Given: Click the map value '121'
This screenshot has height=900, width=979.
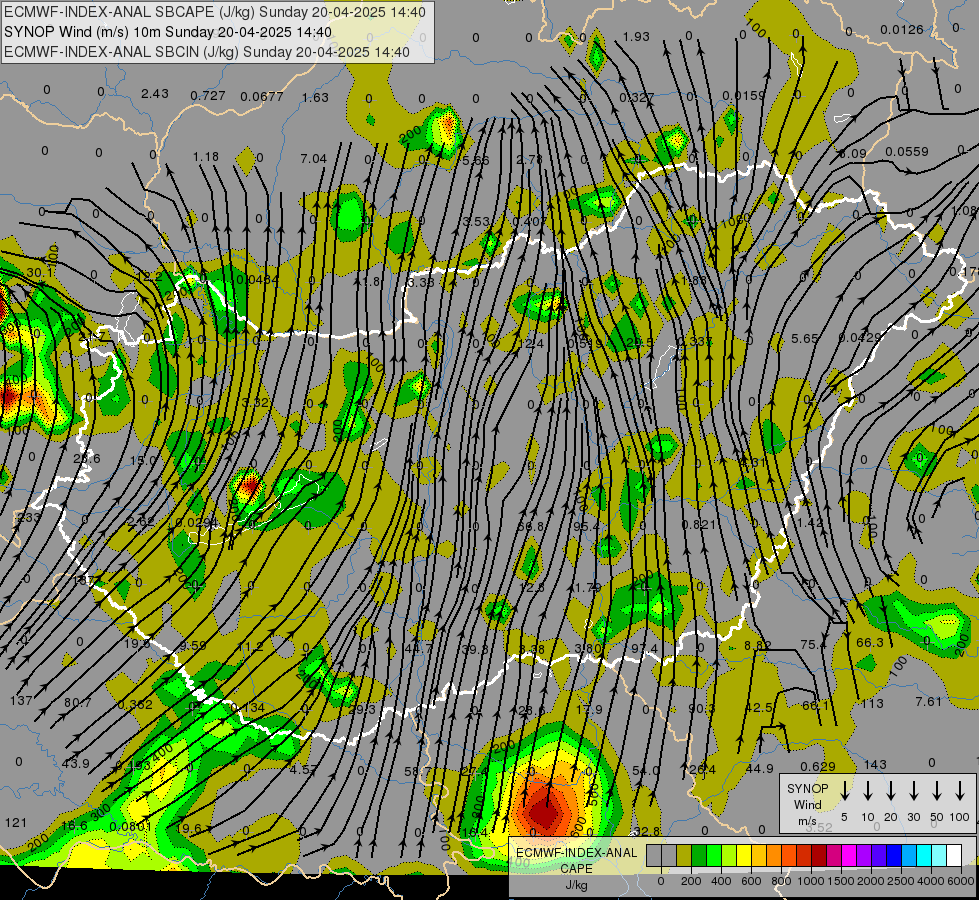Looking at the screenshot, I should click(16, 823).
